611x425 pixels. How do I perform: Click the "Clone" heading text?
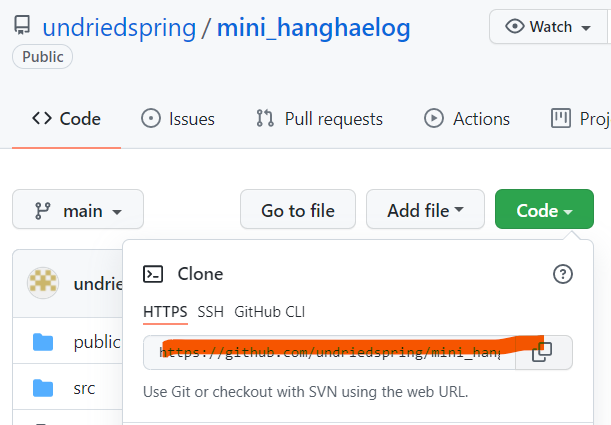point(200,274)
